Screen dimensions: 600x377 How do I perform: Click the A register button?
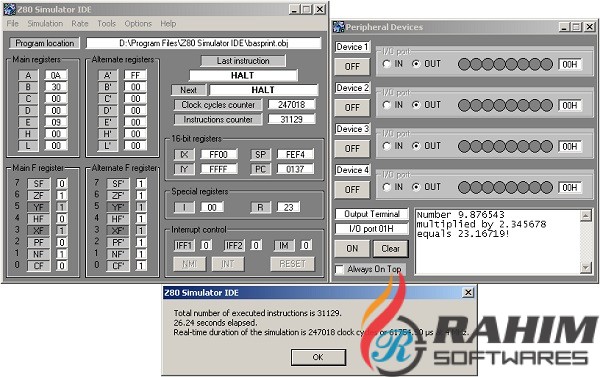[28, 75]
